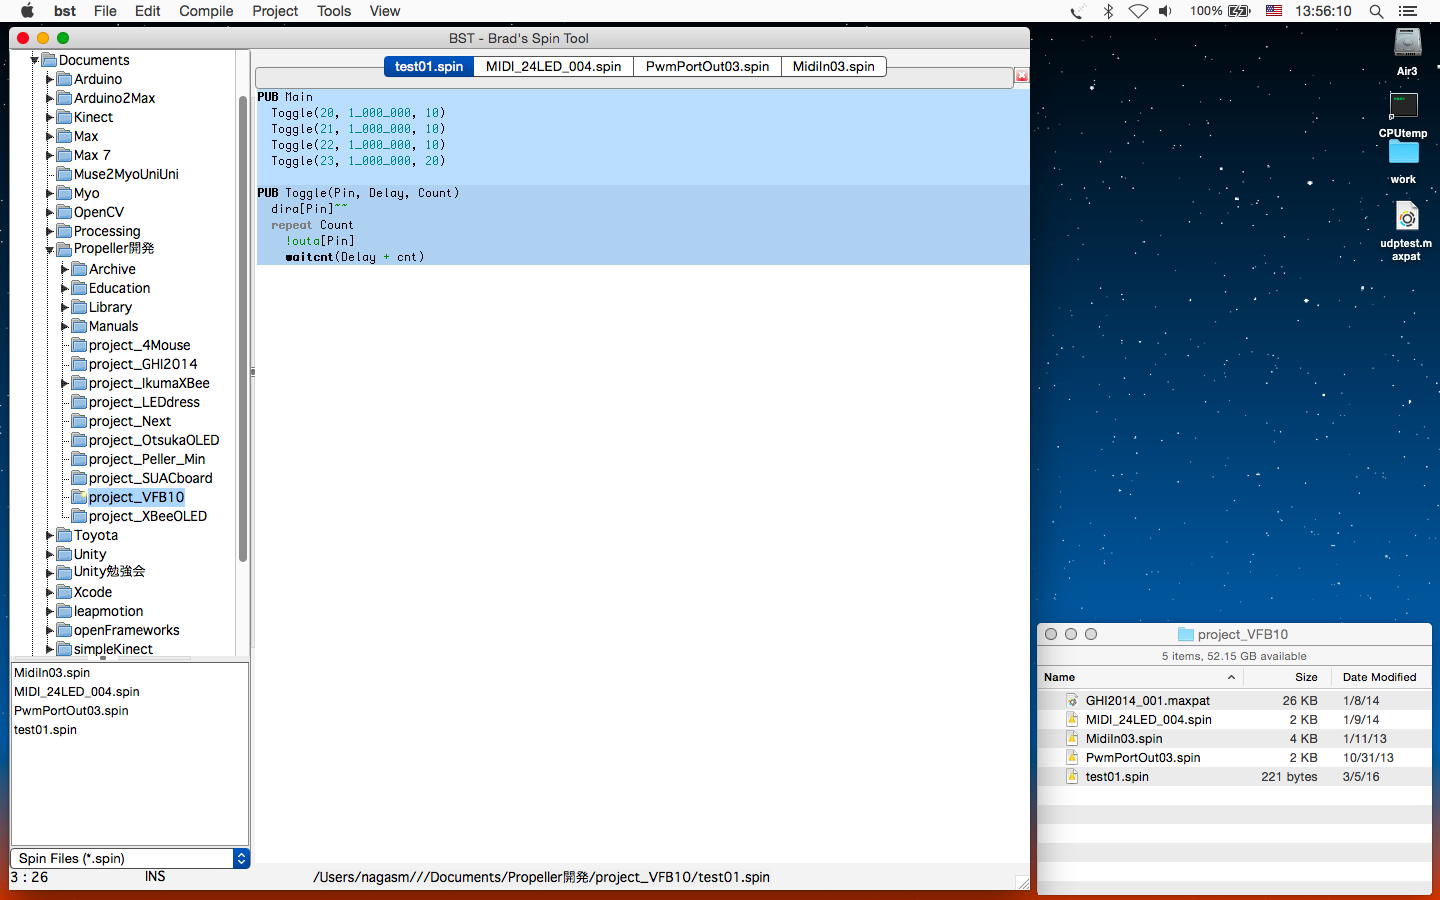Open the Compile menu
The image size is (1440, 900).
click(x=206, y=11)
